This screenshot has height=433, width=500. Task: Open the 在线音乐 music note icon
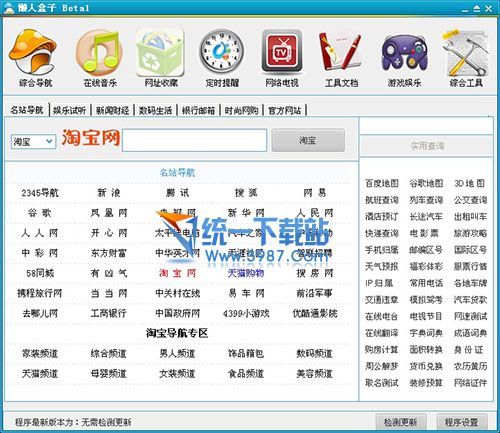click(x=100, y=52)
